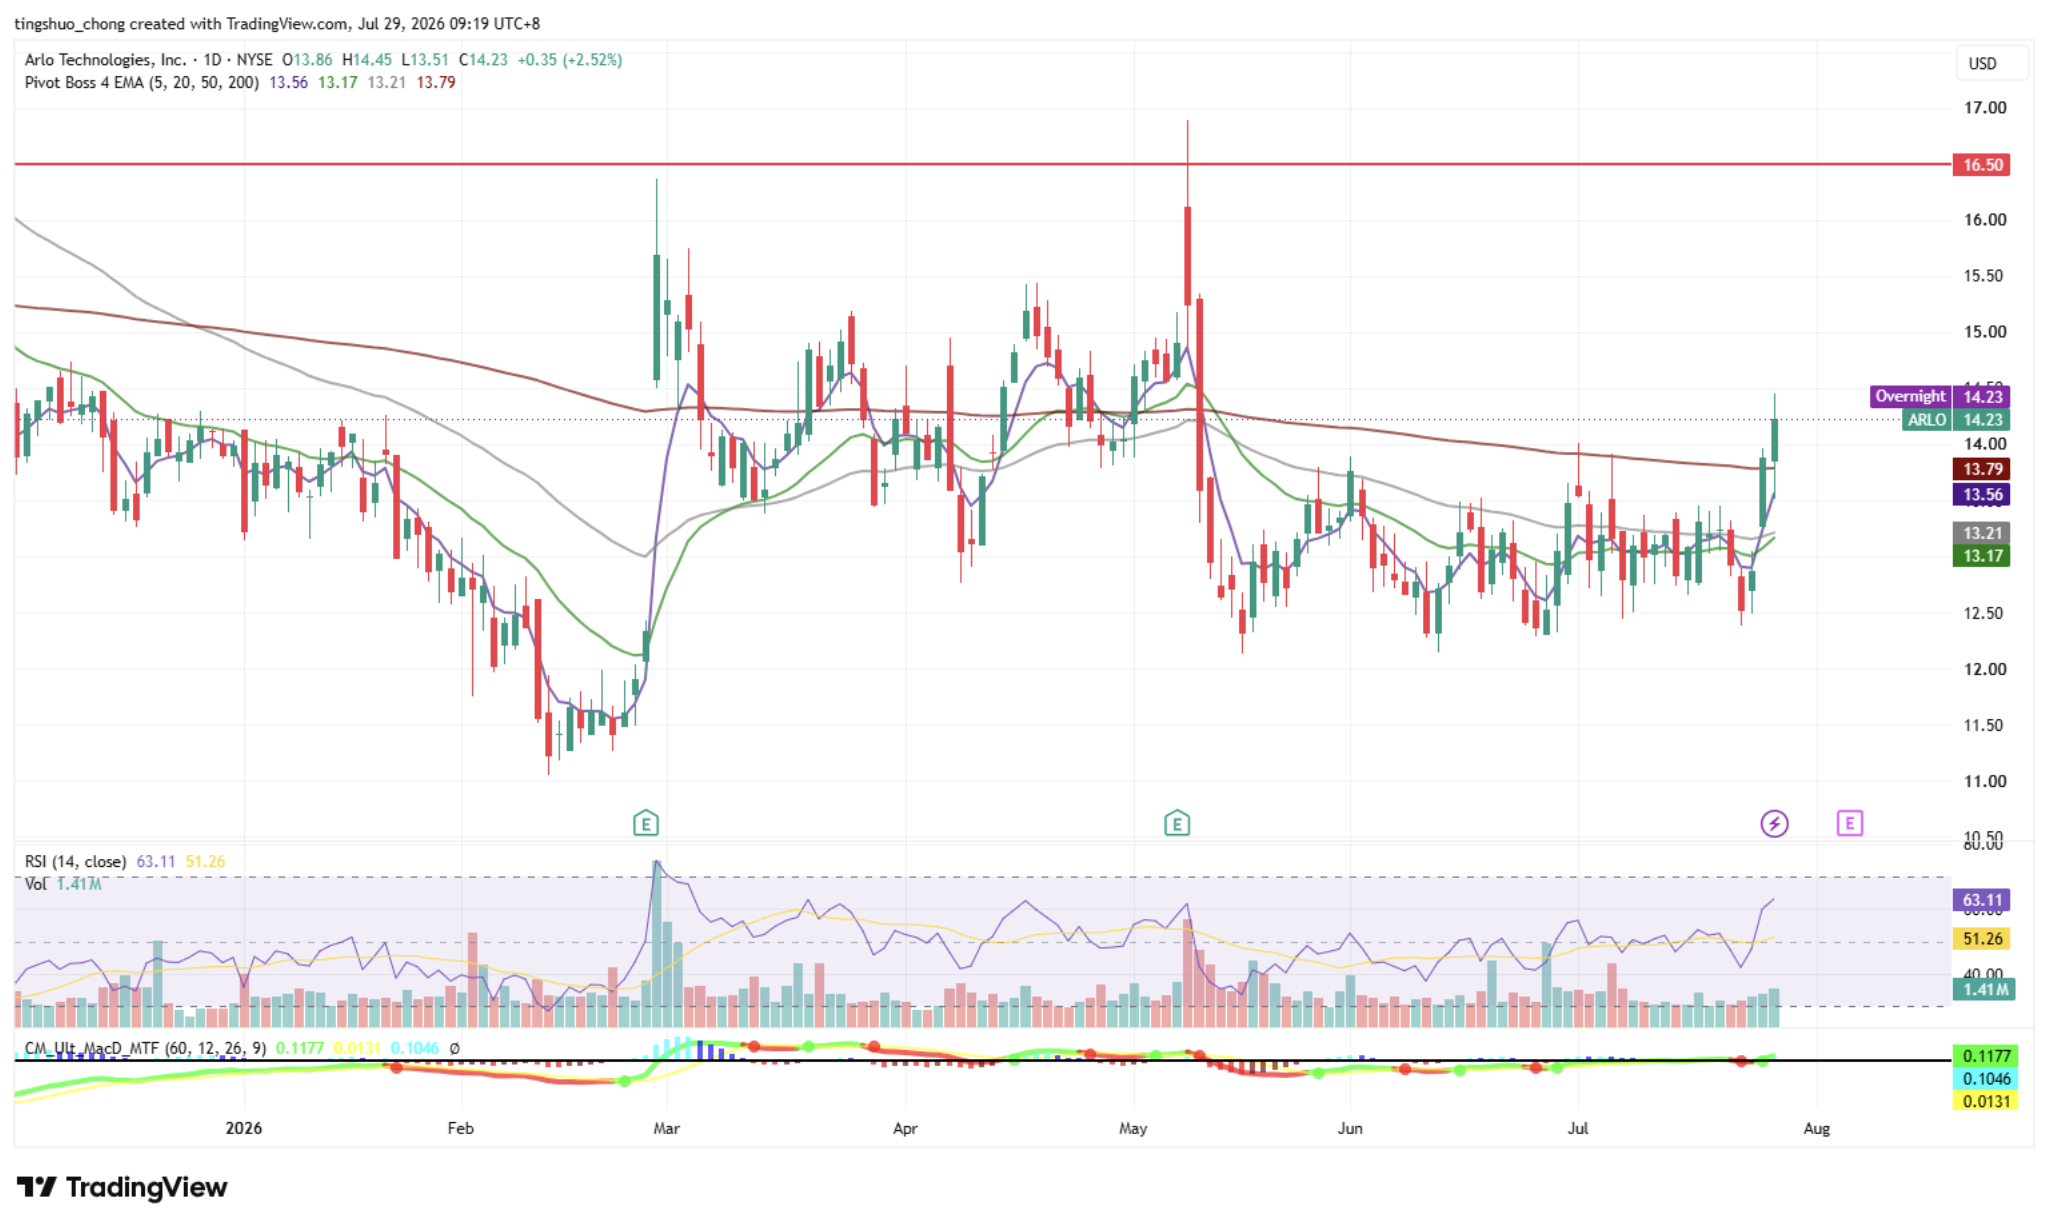Click the May label on the time axis
Image resolution: width=2052 pixels, height=1222 pixels.
click(1133, 1128)
